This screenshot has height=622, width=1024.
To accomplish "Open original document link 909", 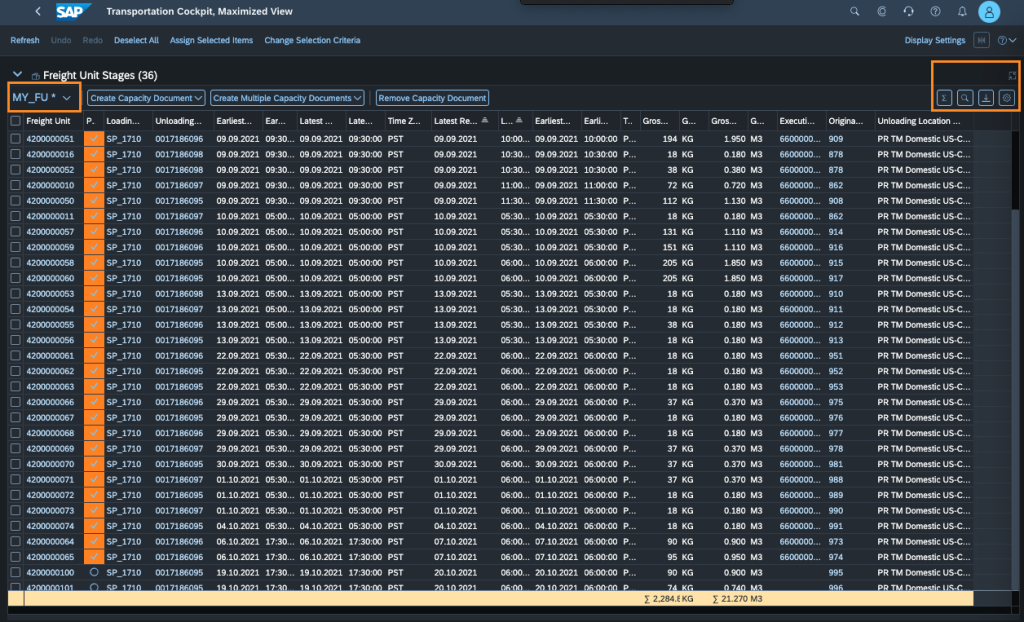I will 835,139.
